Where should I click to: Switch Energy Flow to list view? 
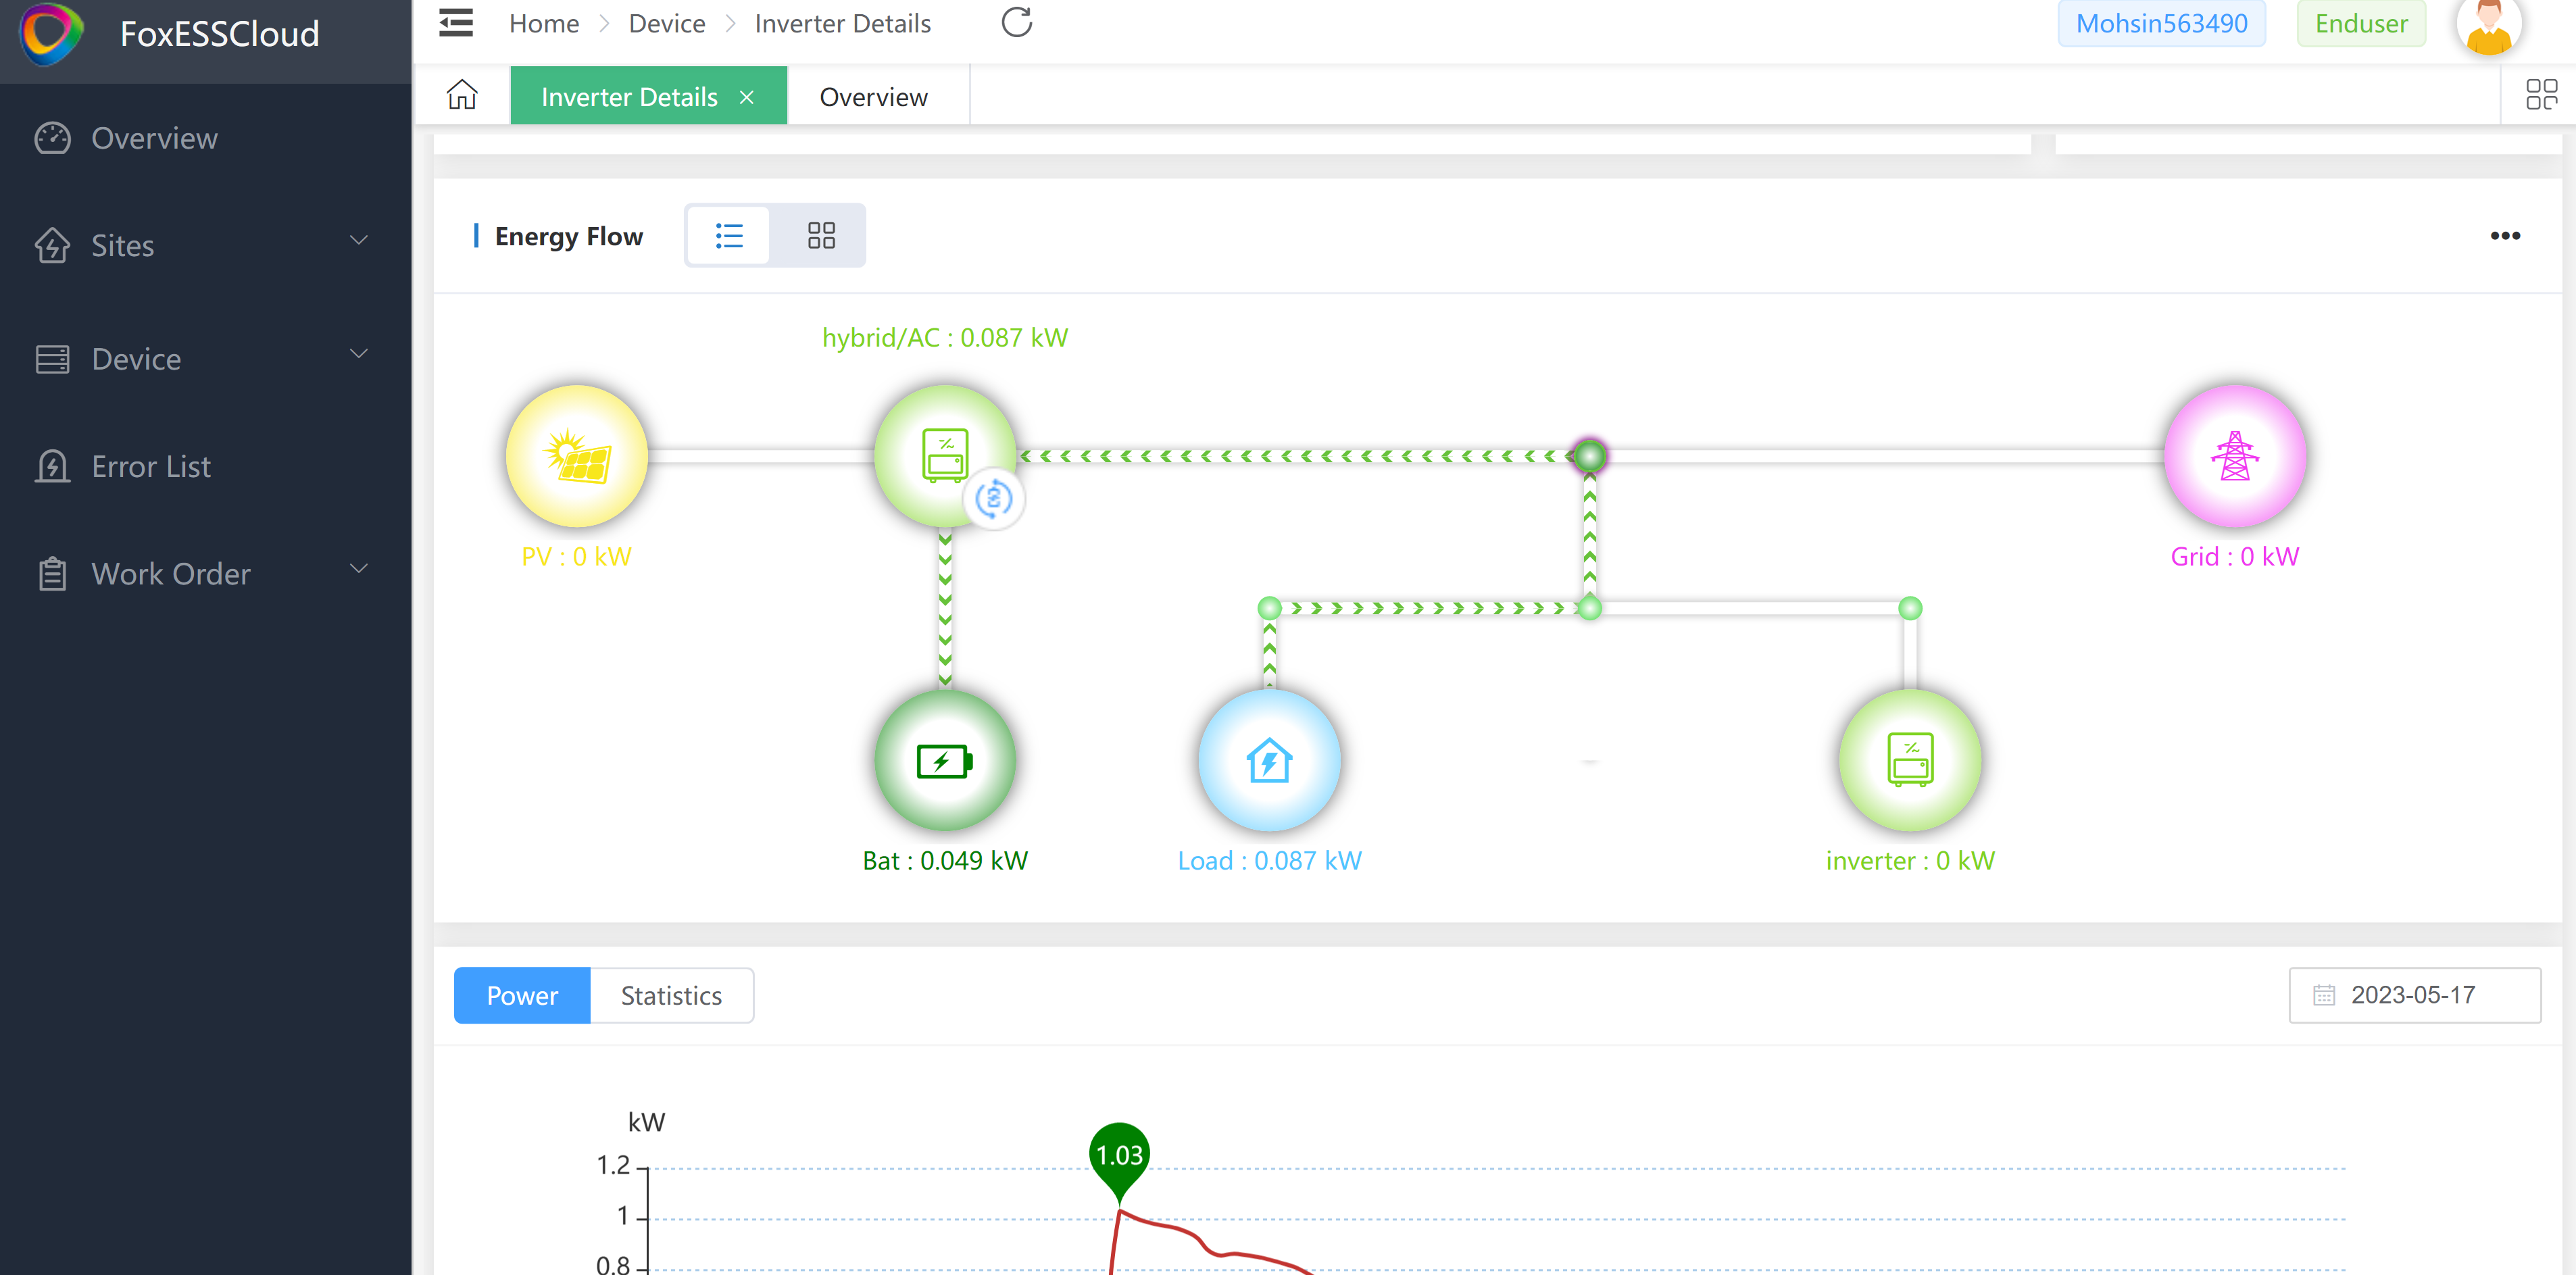(729, 236)
